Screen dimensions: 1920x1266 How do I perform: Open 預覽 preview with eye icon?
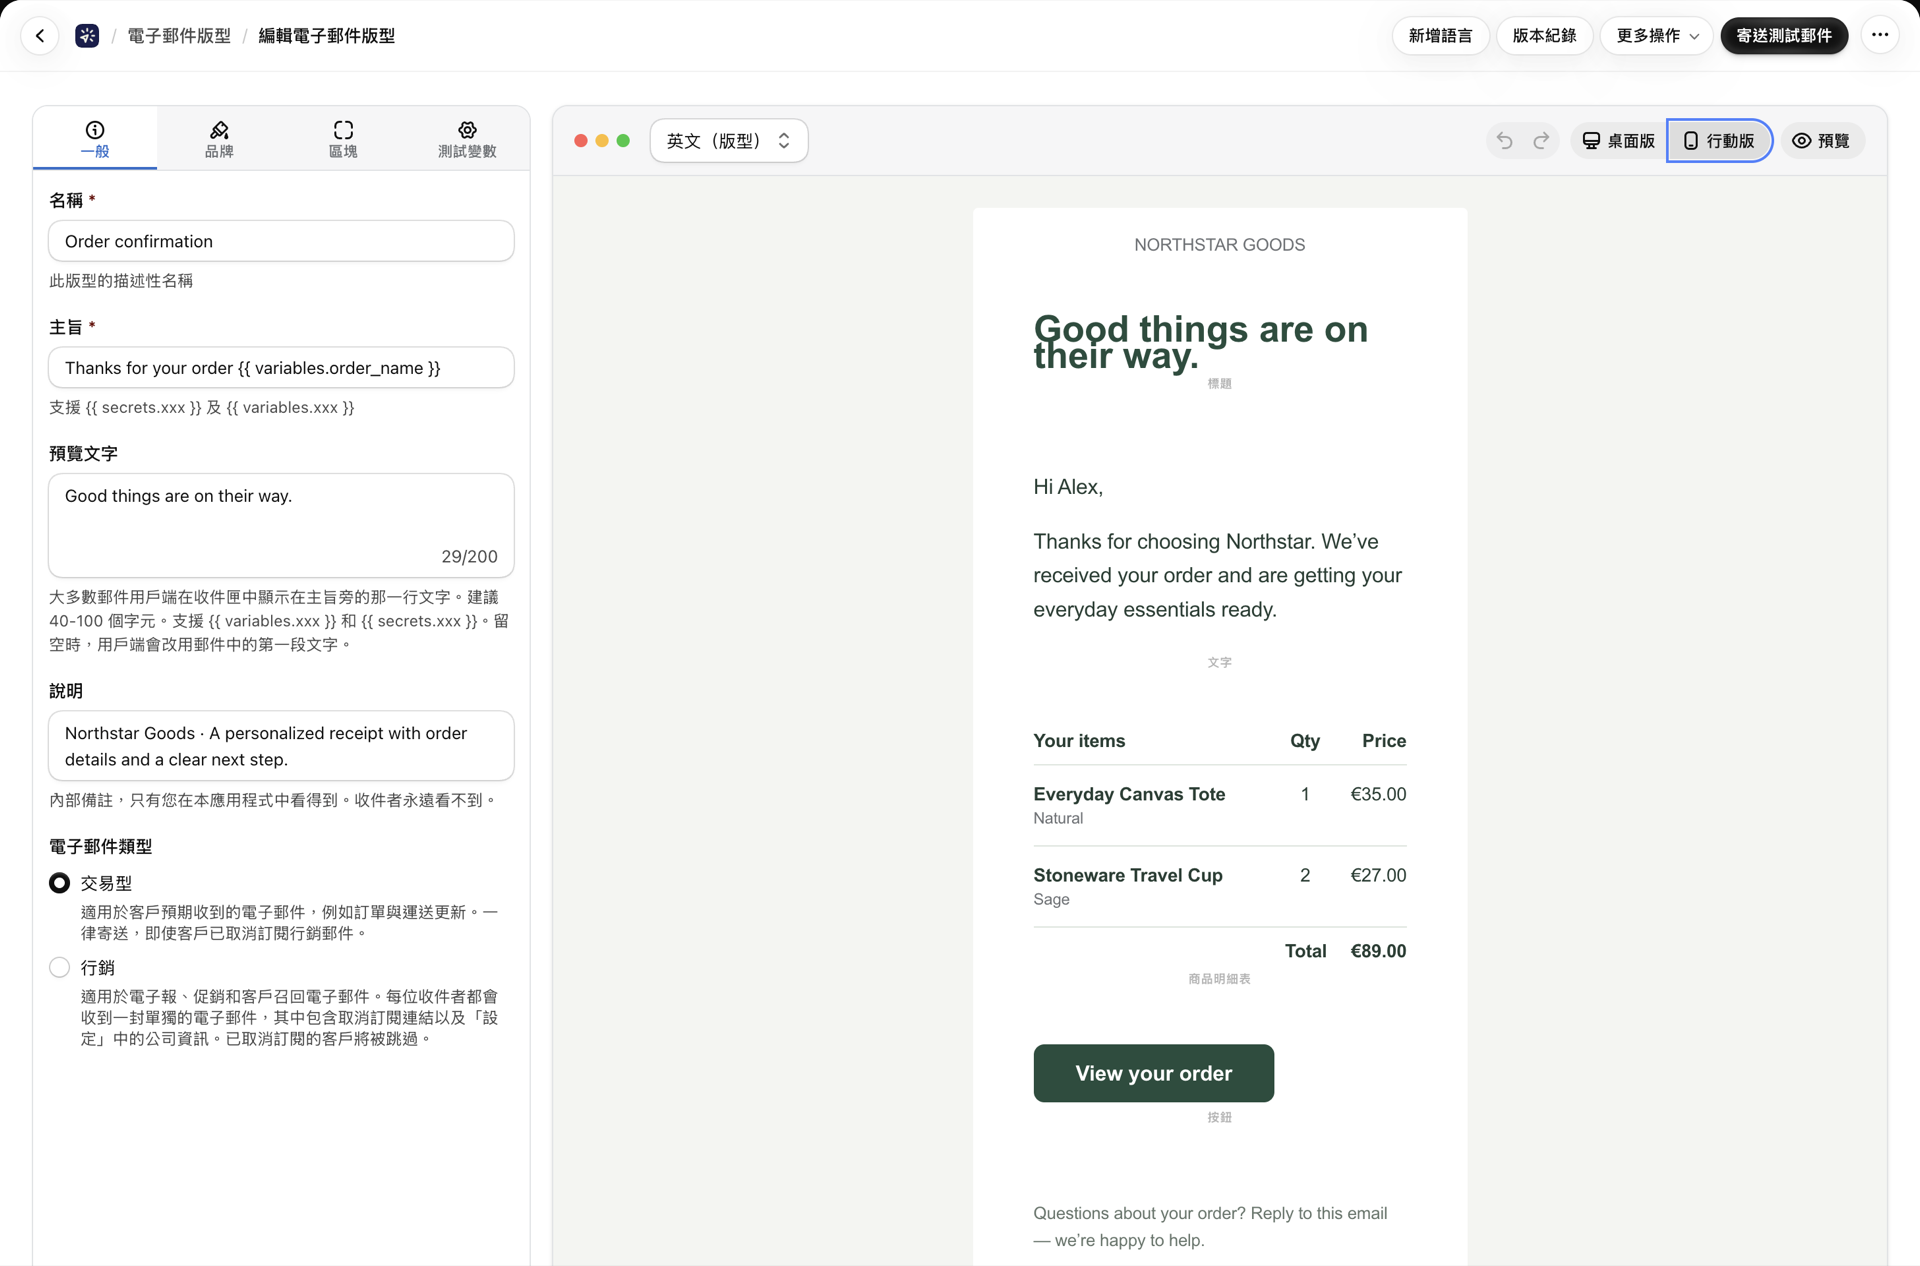1822,141
